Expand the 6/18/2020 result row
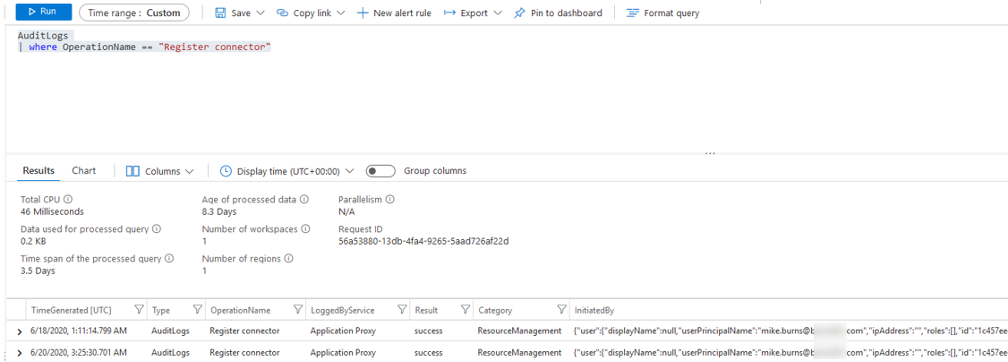This screenshot has width=1008, height=362. click(19, 332)
